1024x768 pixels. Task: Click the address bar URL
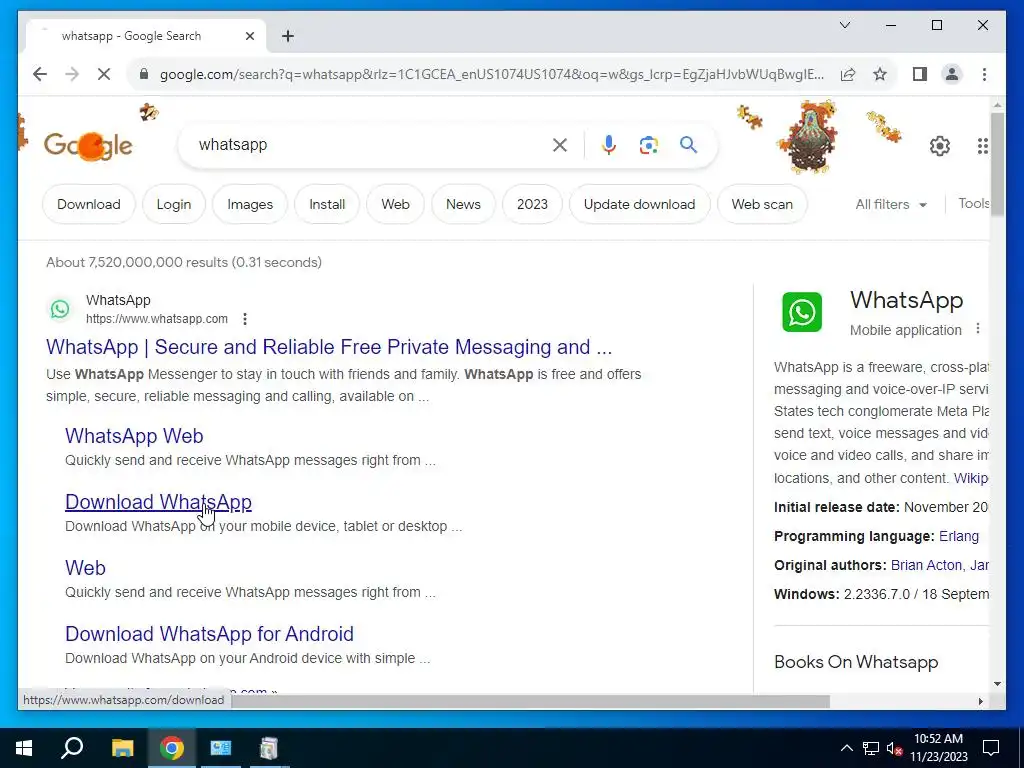[491, 74]
